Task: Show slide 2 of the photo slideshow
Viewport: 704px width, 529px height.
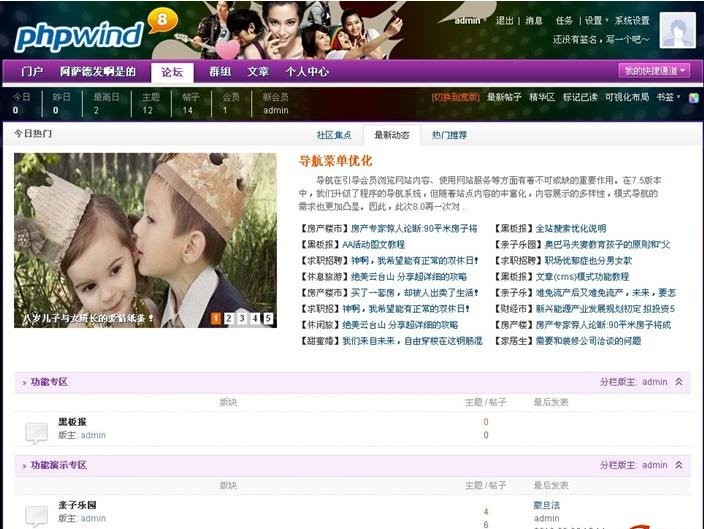Action: 229,318
